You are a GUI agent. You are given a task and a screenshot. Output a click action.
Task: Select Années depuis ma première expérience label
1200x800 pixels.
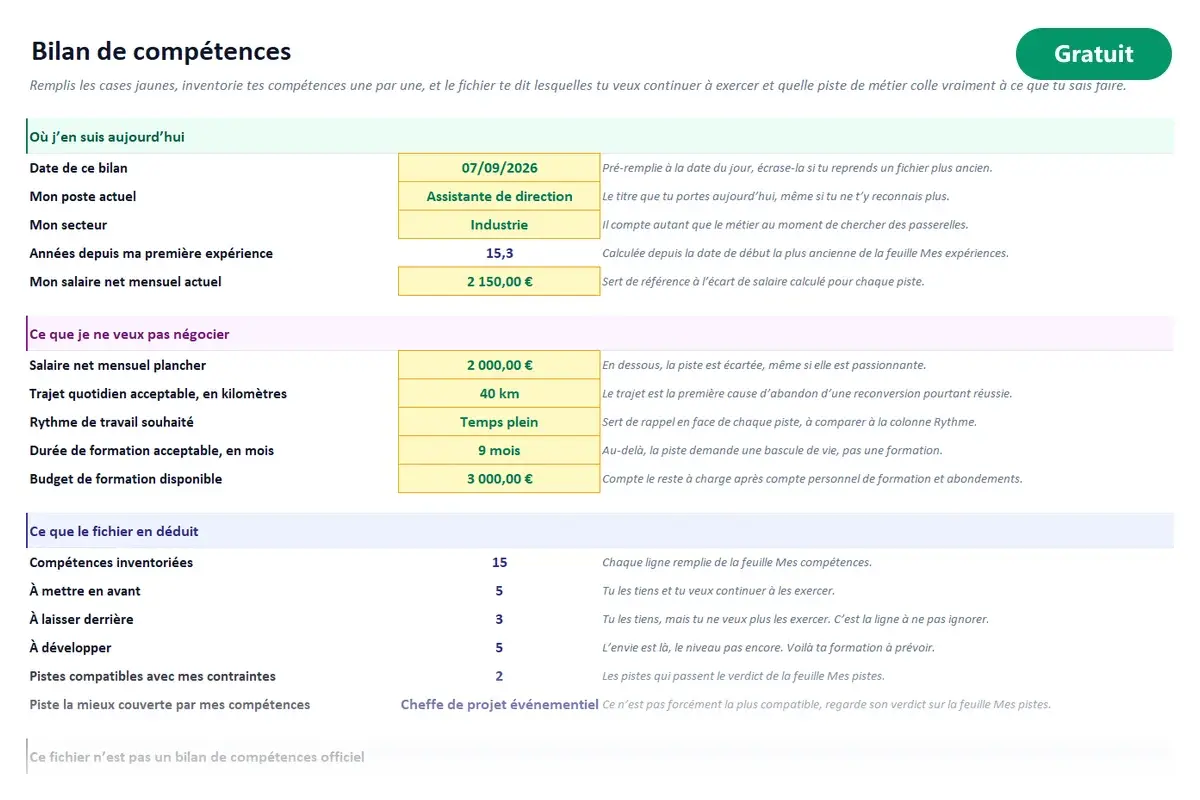[x=151, y=253]
